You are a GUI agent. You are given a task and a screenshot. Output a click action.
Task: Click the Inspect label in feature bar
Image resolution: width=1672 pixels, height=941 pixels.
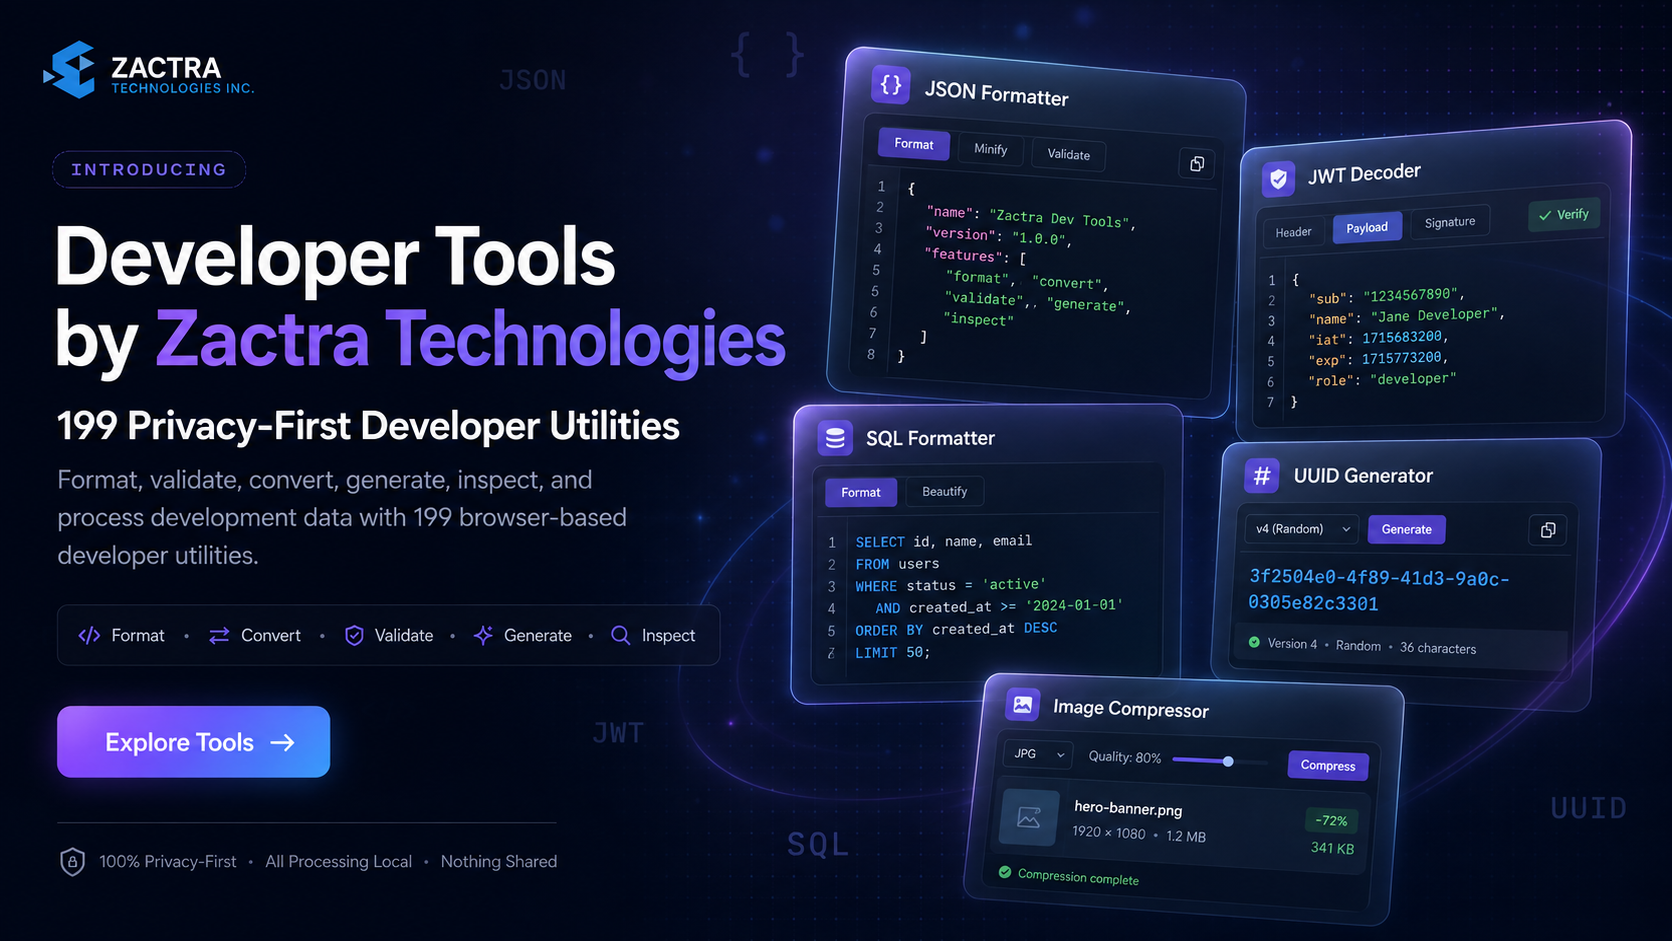(x=668, y=636)
